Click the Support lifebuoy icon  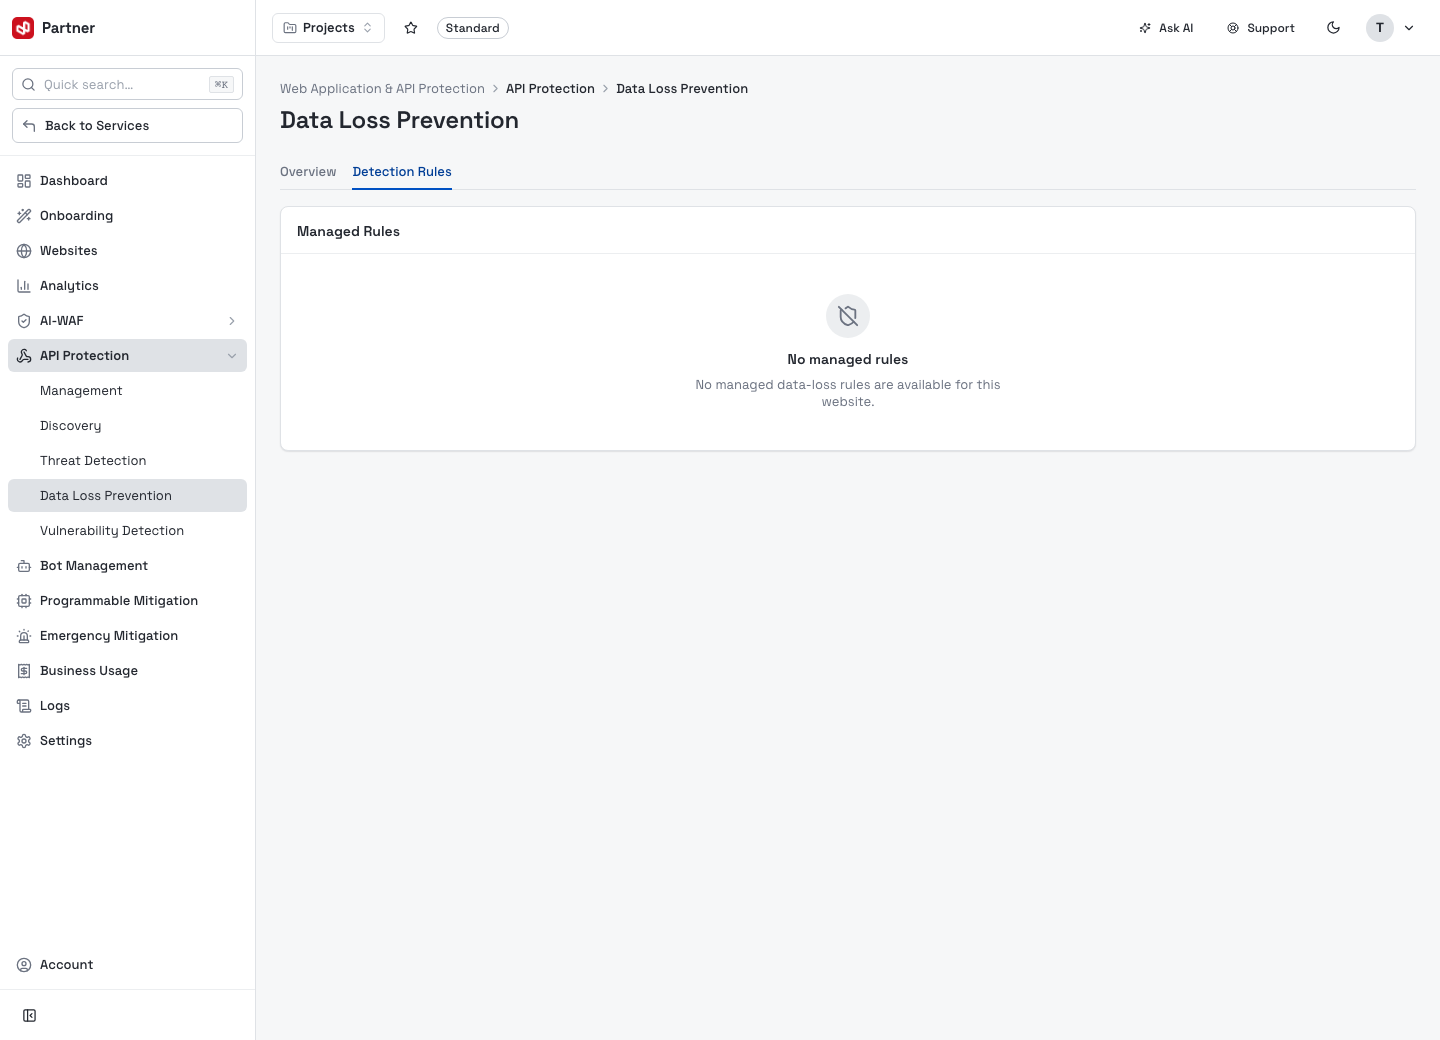(x=1233, y=28)
